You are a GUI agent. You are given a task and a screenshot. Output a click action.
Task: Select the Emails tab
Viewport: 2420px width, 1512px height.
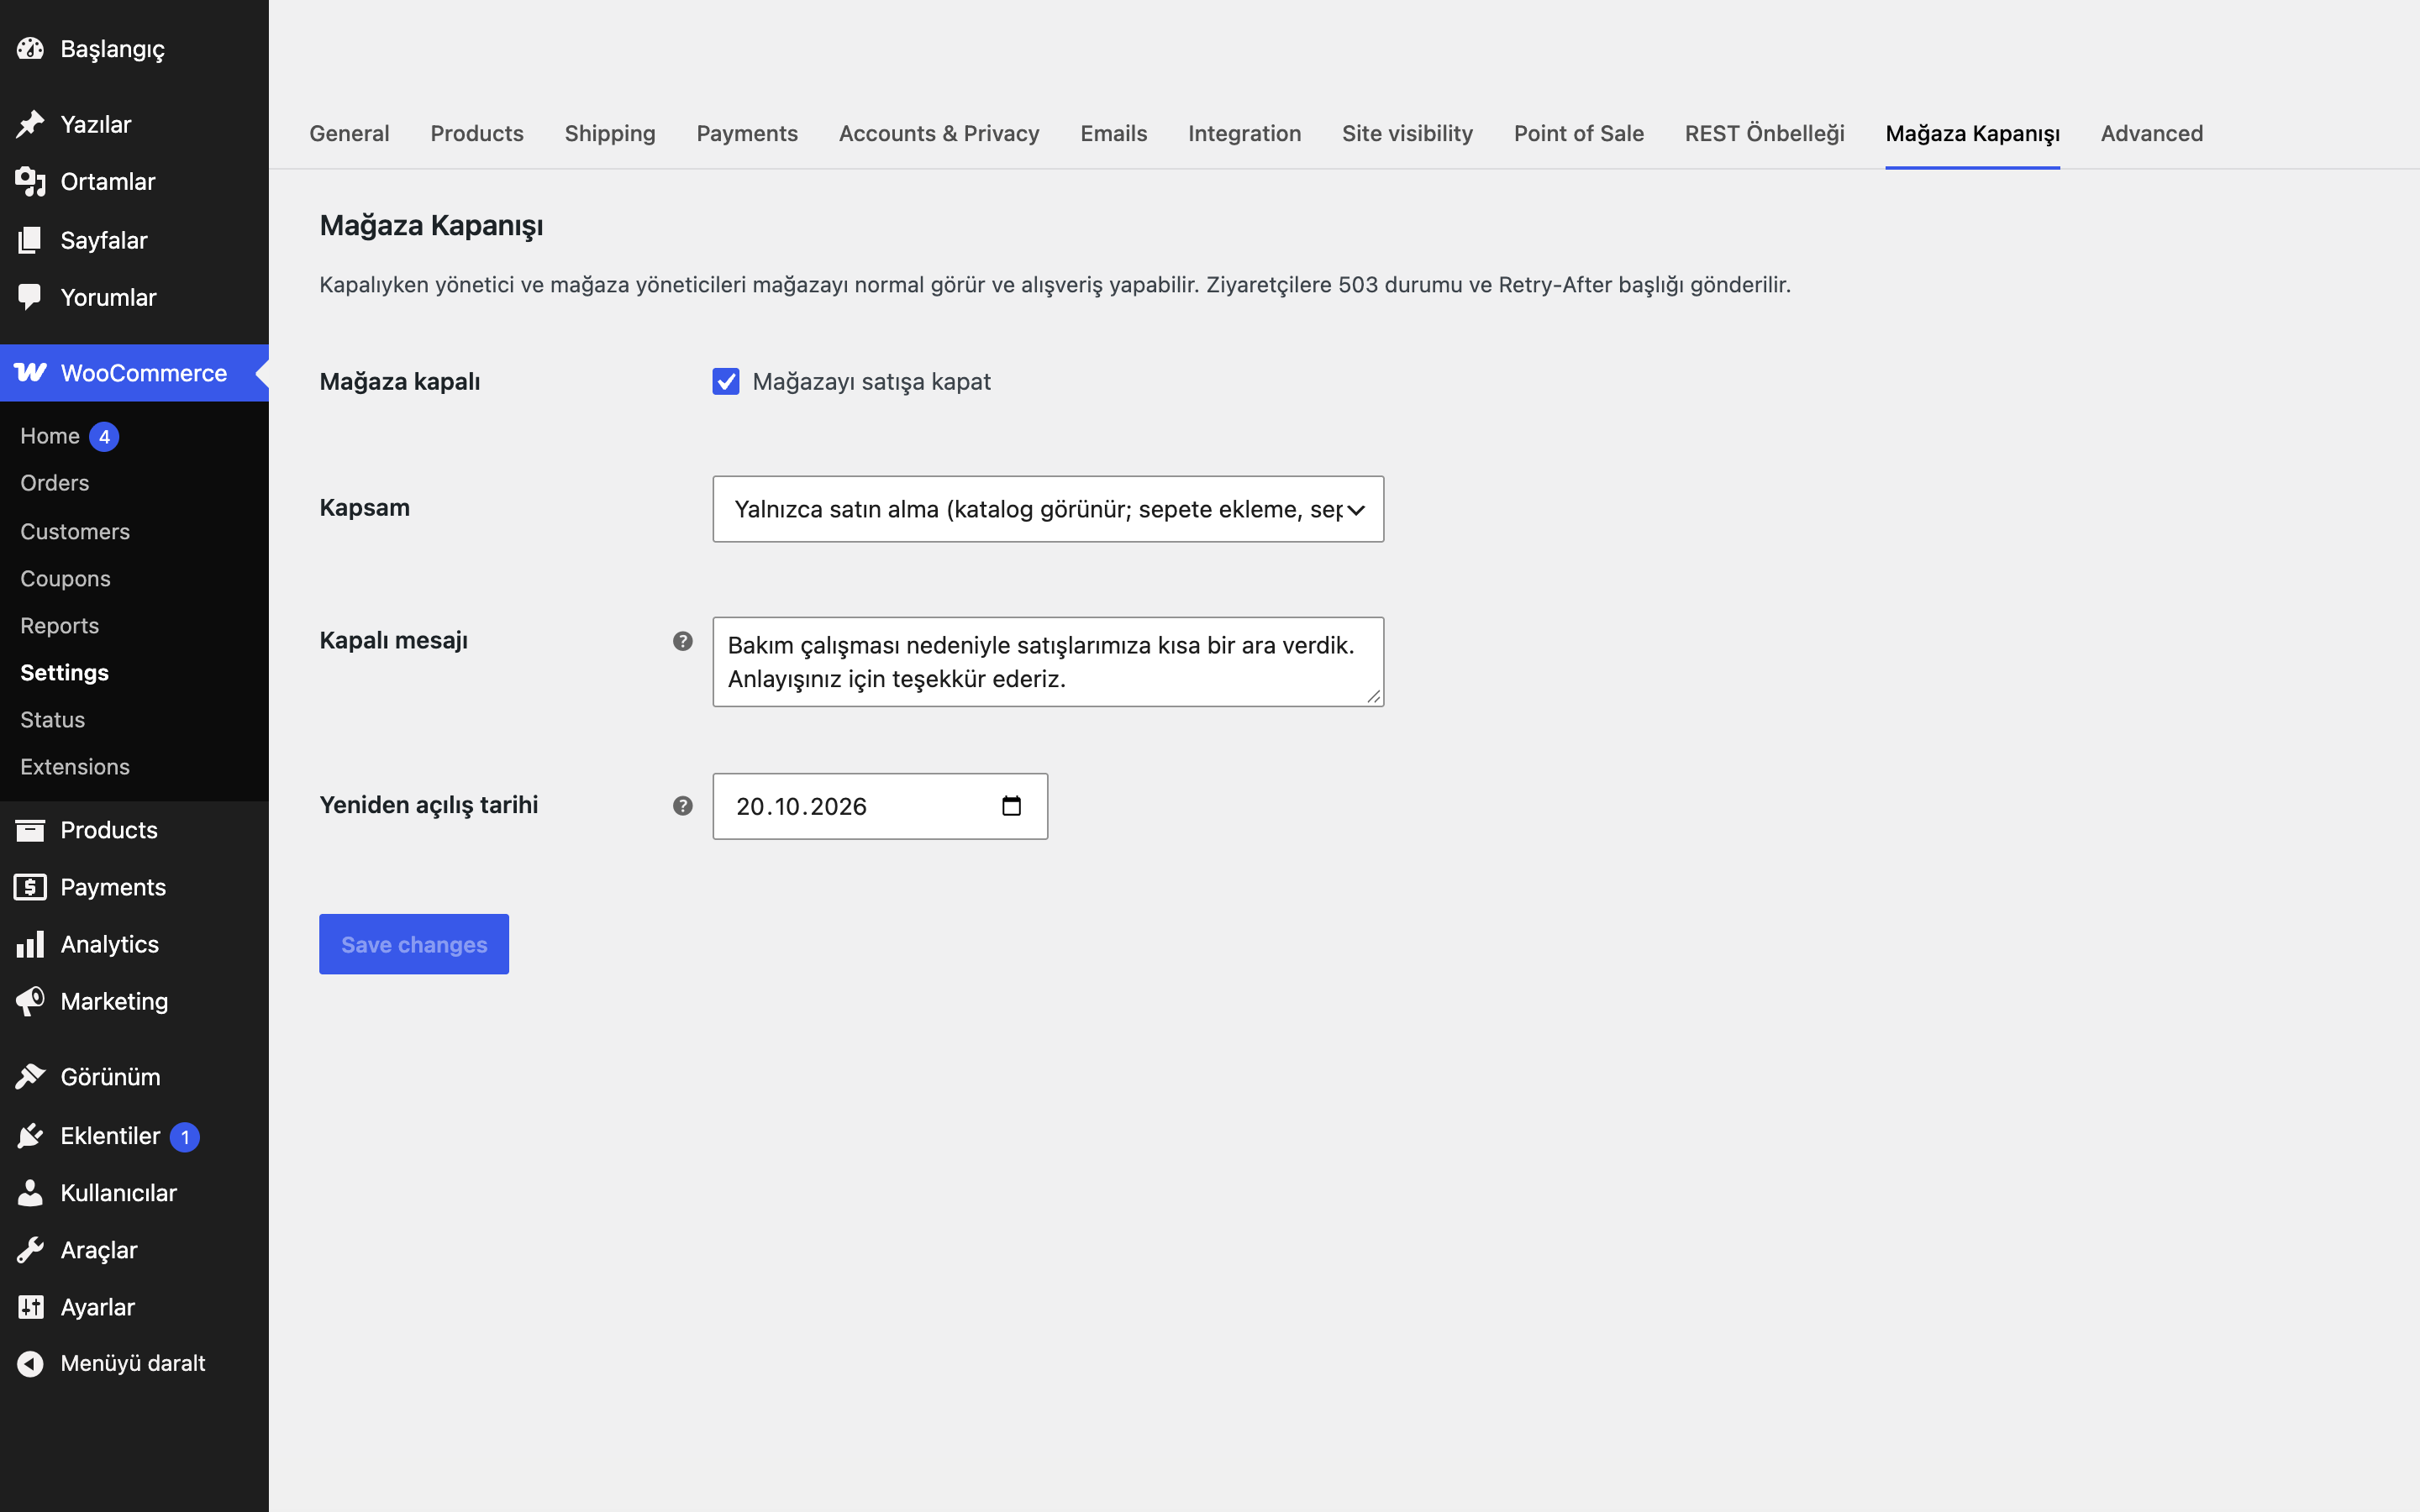click(1113, 133)
